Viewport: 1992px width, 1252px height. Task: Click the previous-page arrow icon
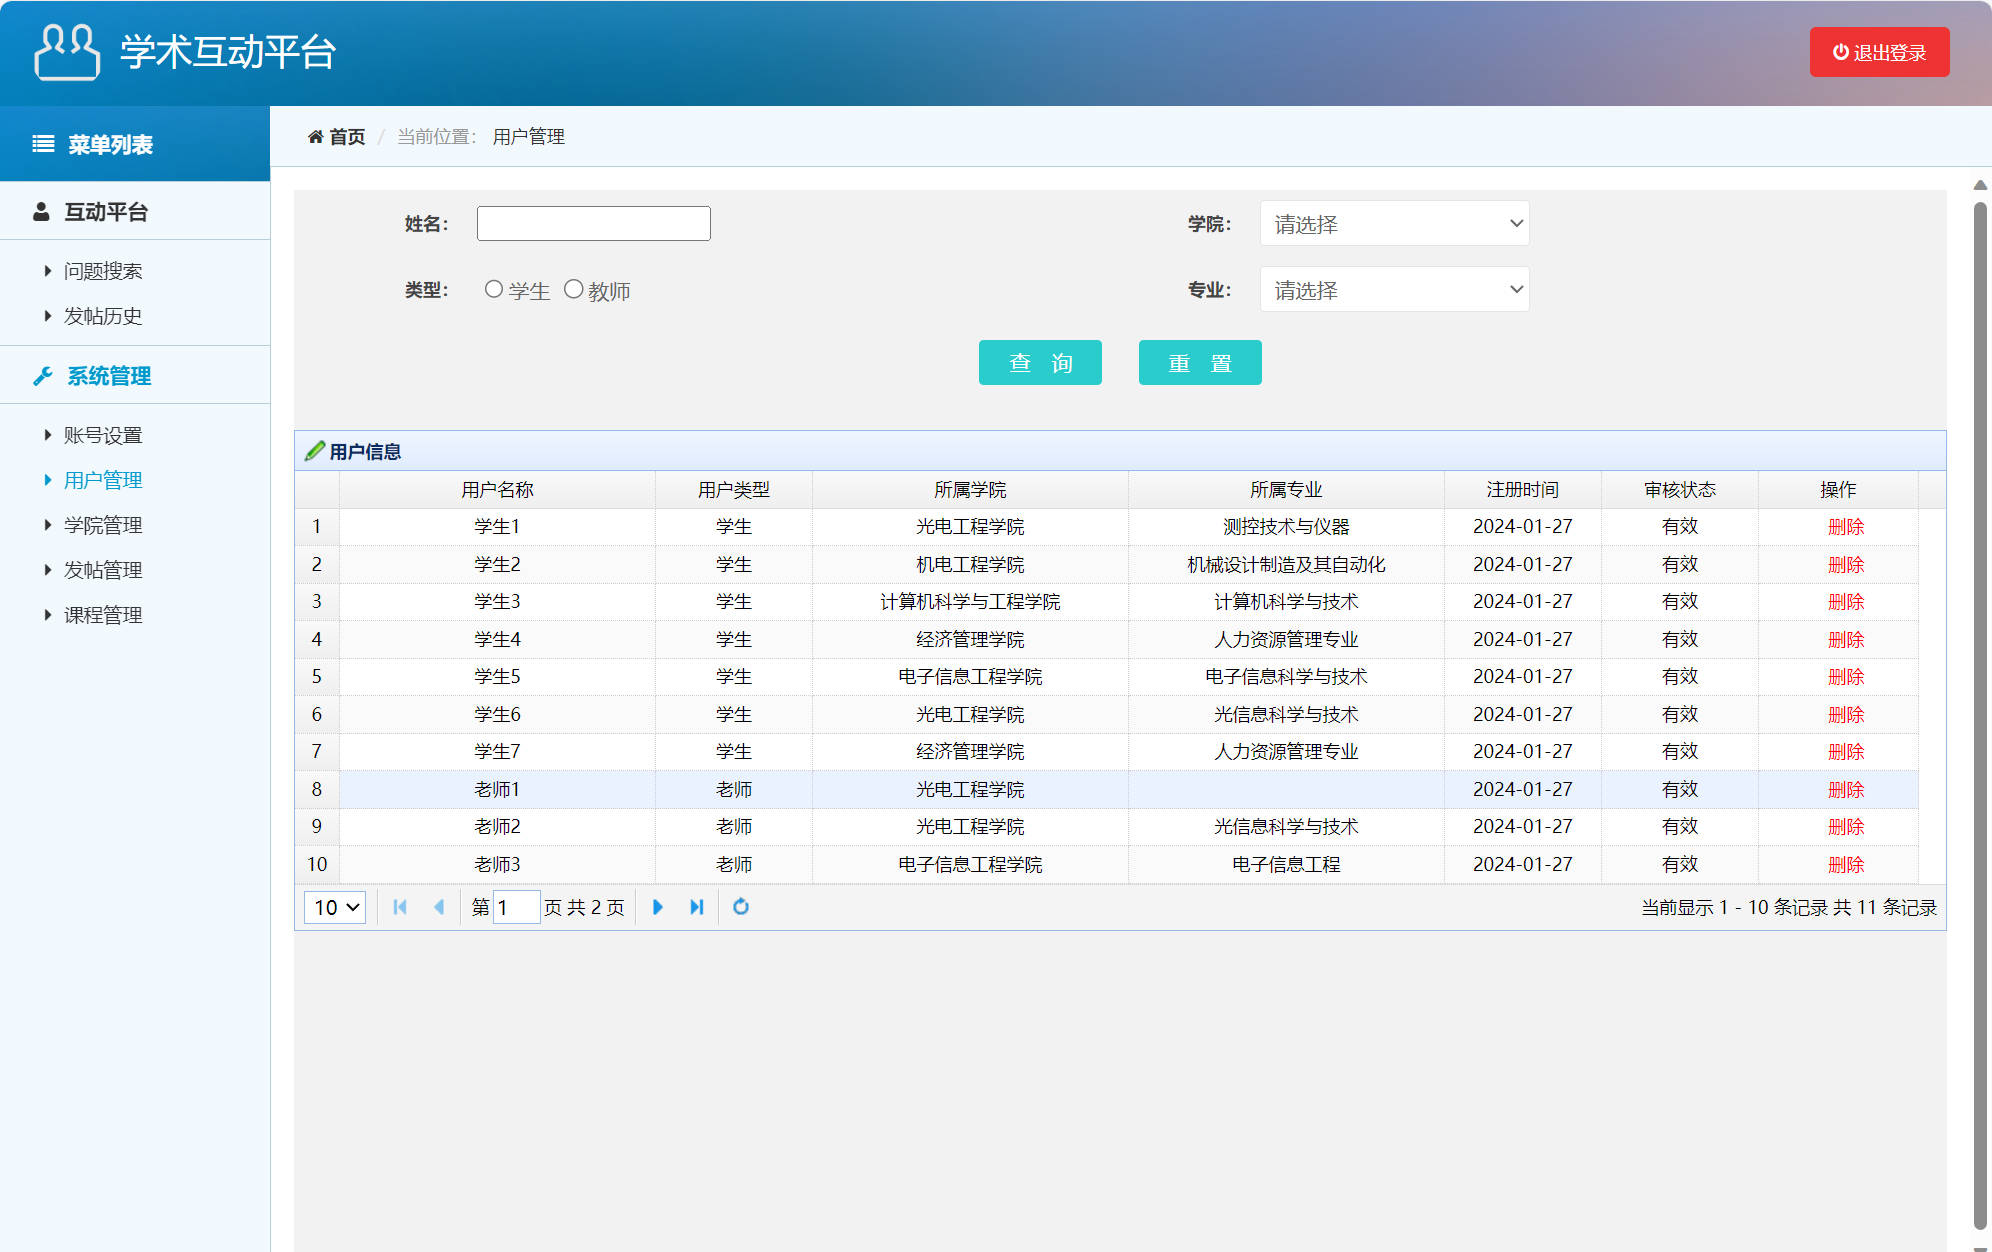[x=440, y=907]
